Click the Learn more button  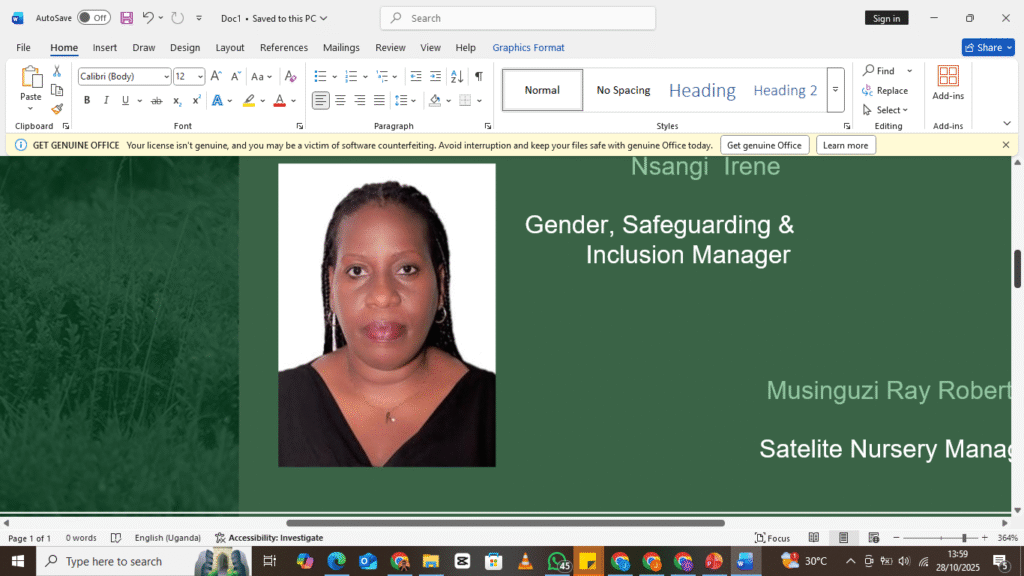845,145
